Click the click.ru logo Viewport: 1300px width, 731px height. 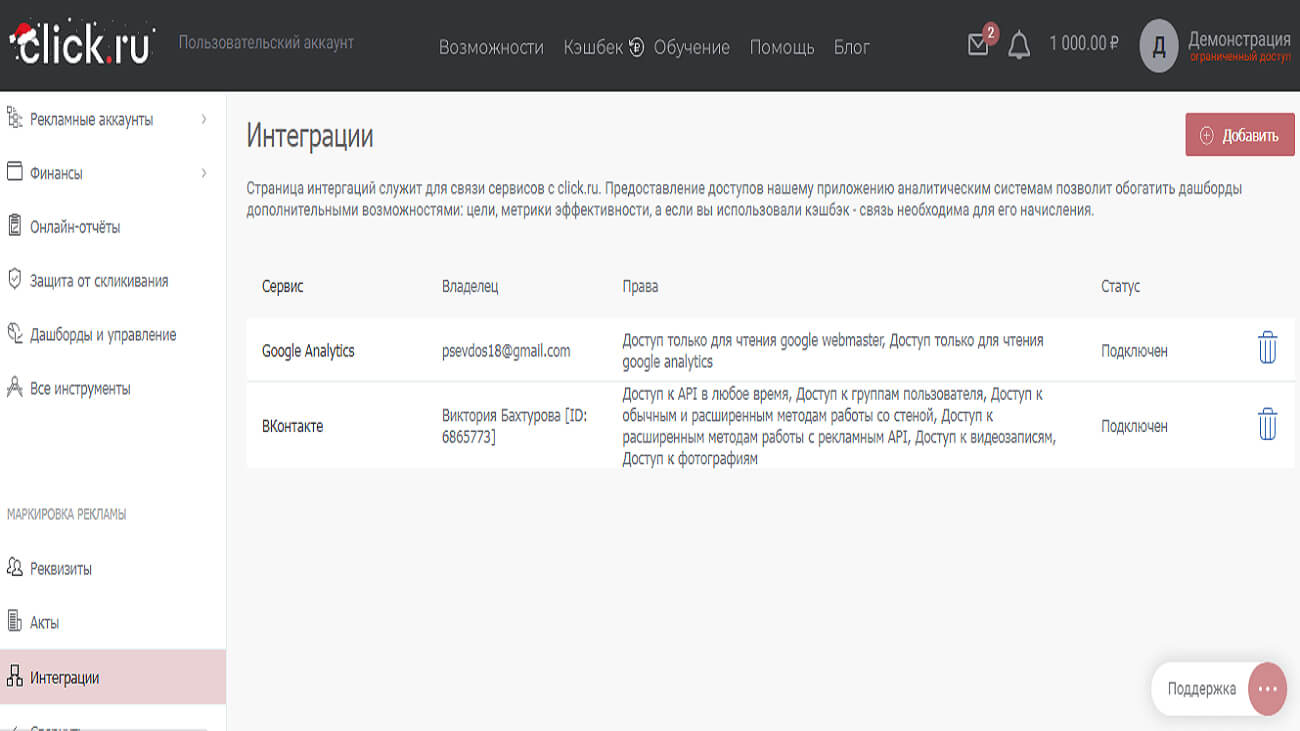(80, 45)
